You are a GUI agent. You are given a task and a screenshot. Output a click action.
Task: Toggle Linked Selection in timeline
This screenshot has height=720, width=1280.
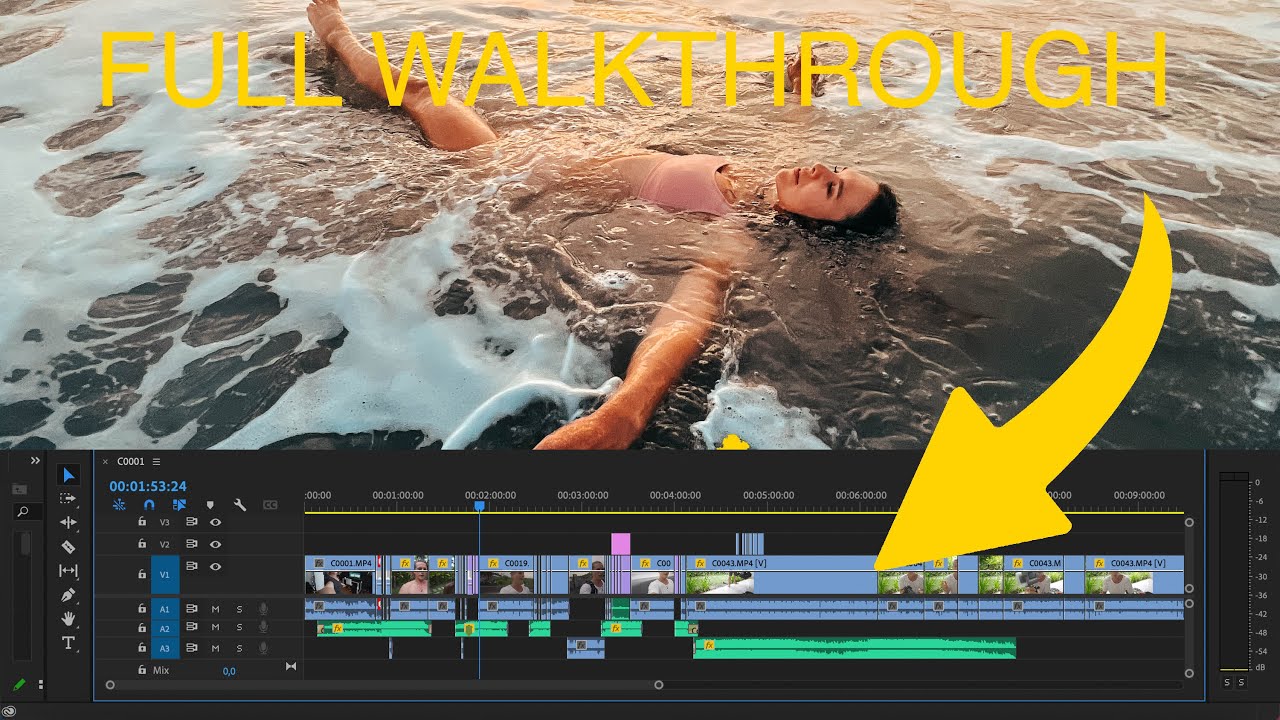(x=179, y=505)
